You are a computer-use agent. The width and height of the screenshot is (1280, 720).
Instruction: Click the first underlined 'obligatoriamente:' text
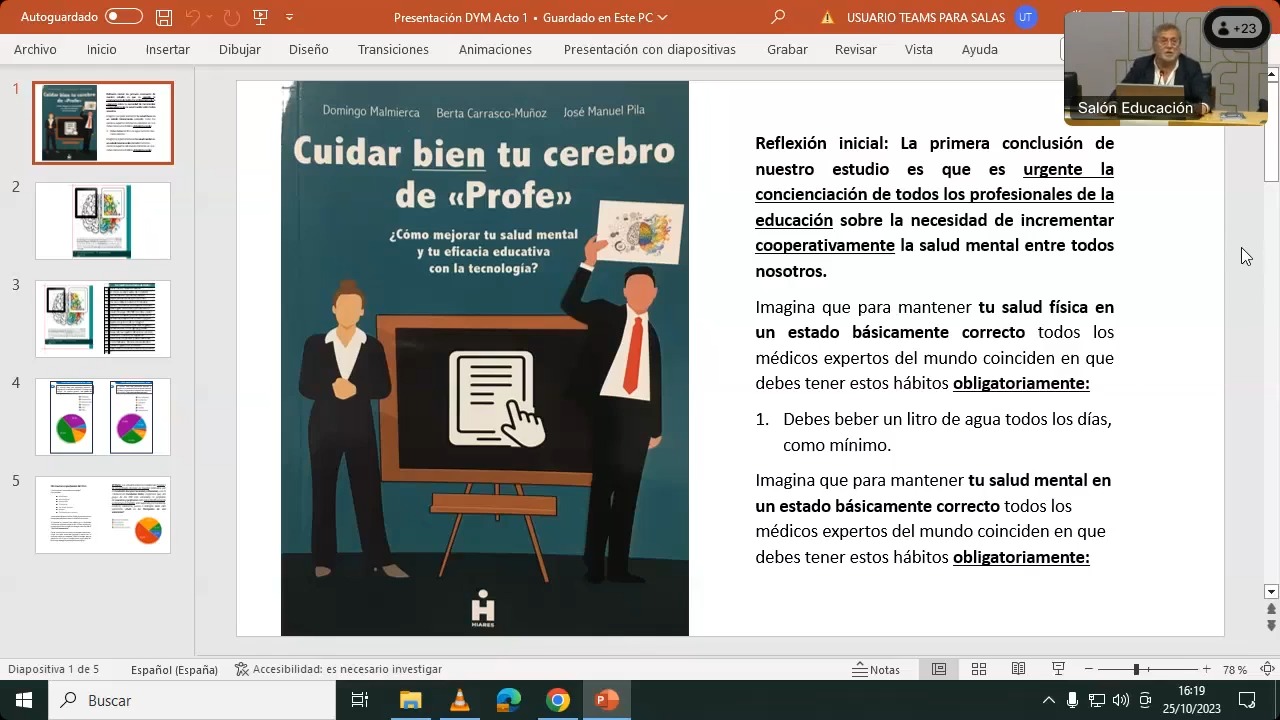click(1021, 383)
